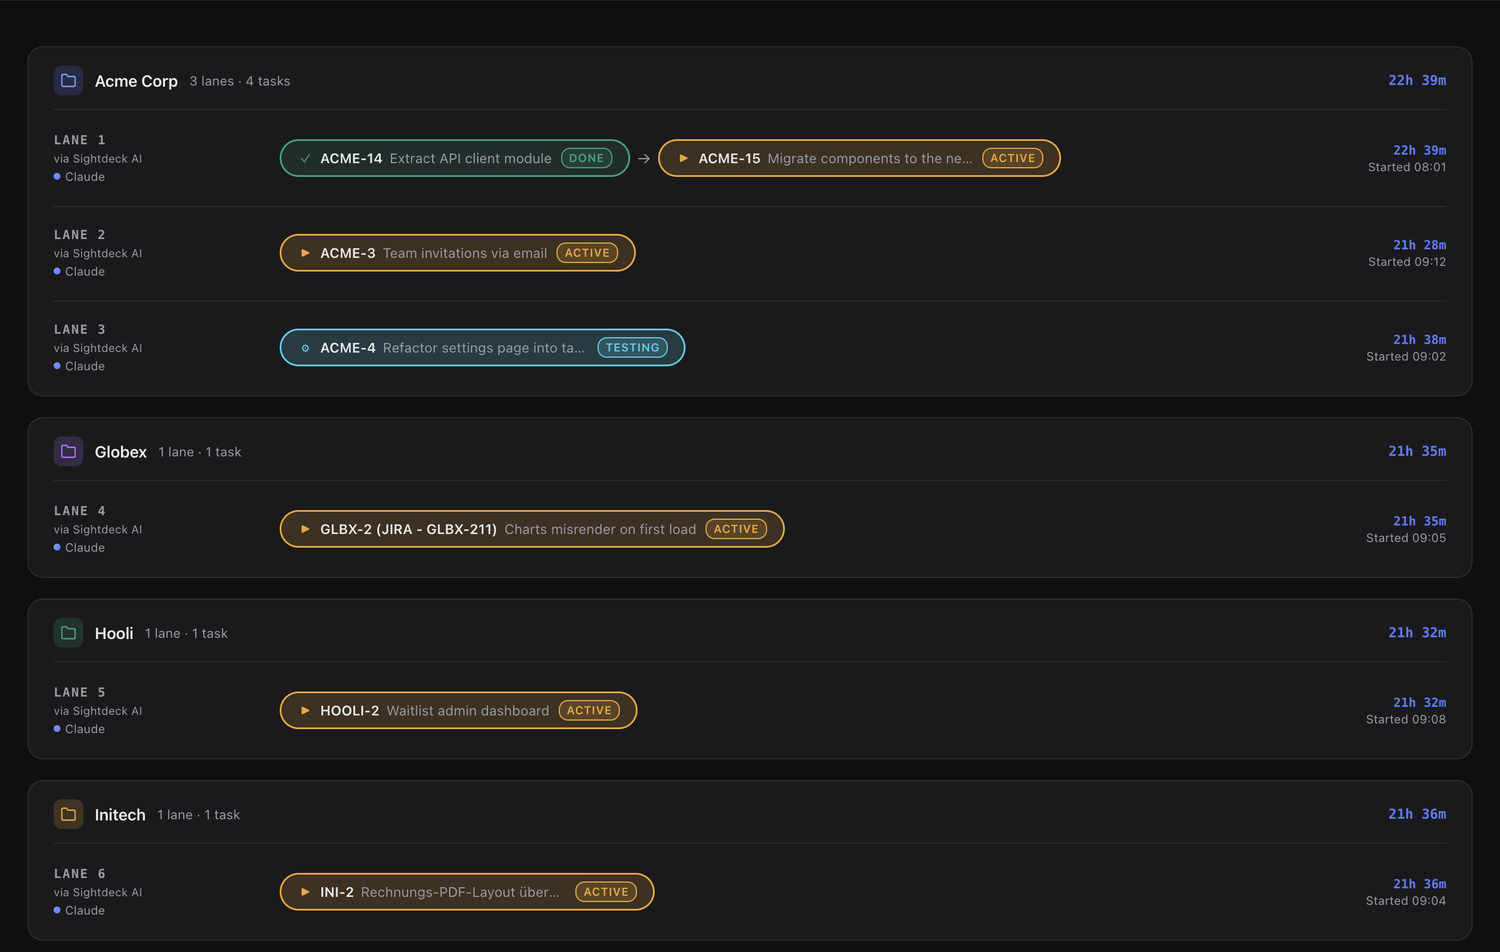Select the Initech project title
The height and width of the screenshot is (952, 1500).
point(120,815)
